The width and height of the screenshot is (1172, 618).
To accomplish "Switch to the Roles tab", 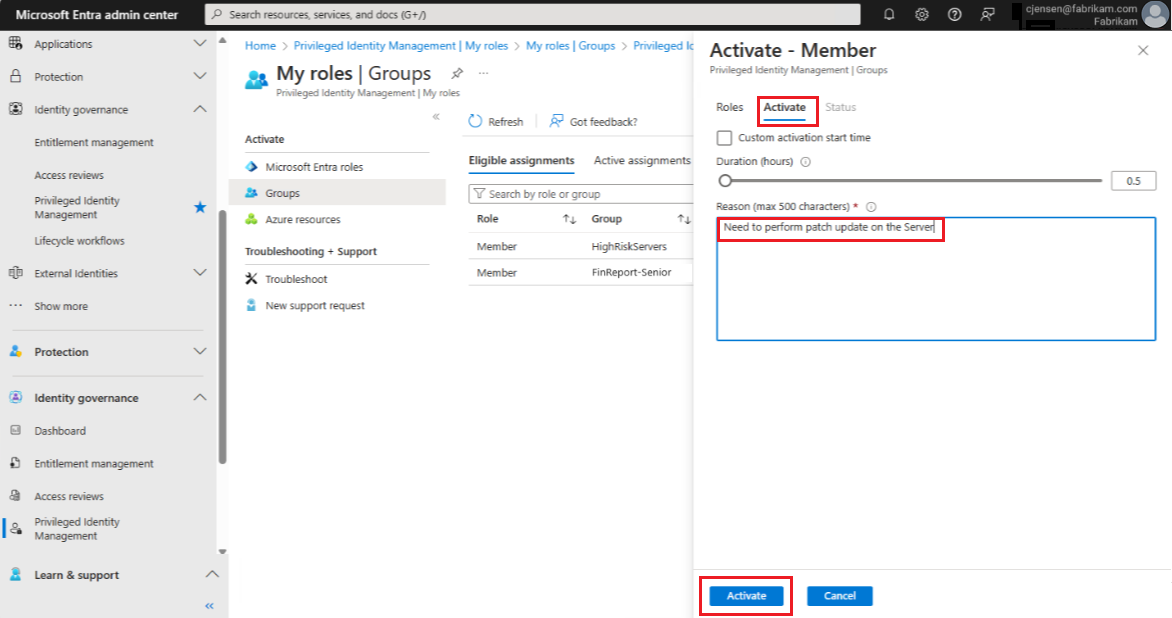I will [730, 107].
